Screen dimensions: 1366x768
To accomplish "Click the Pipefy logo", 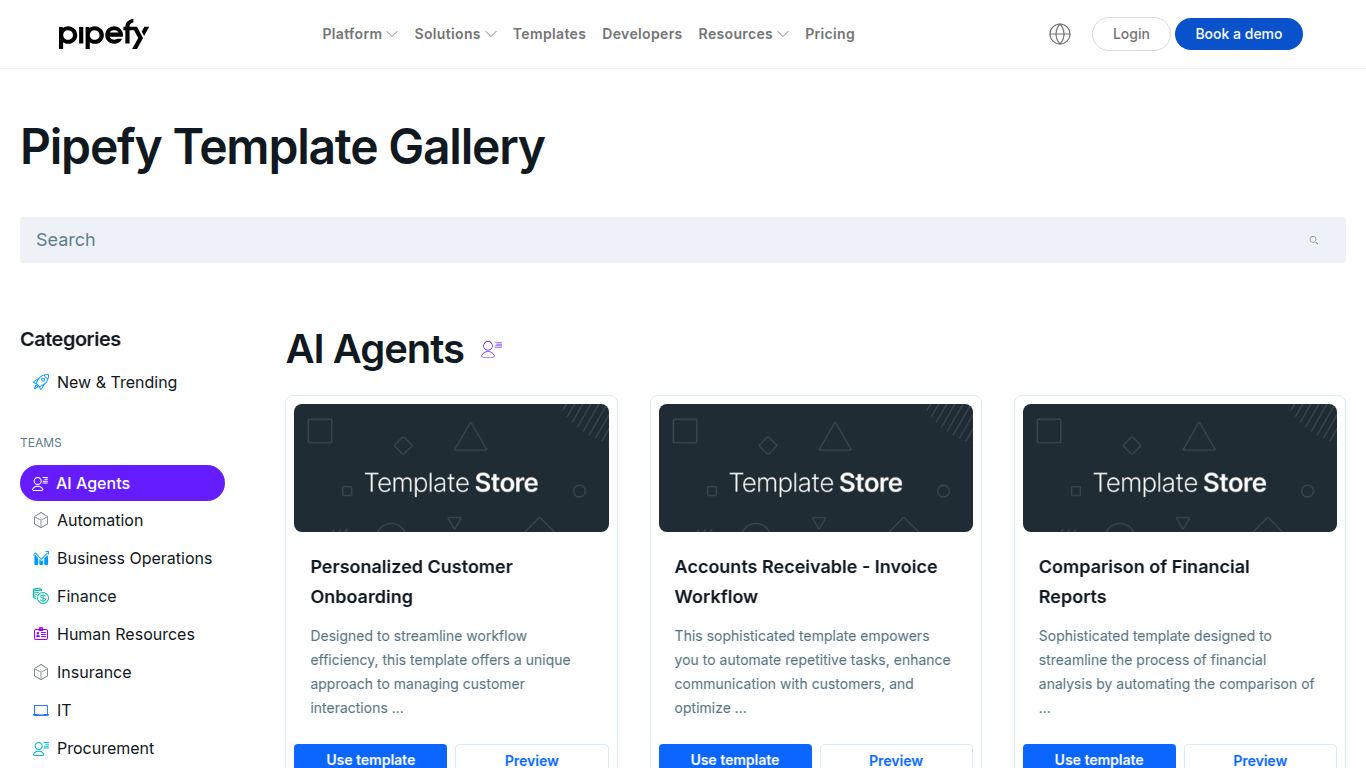I will [x=103, y=34].
